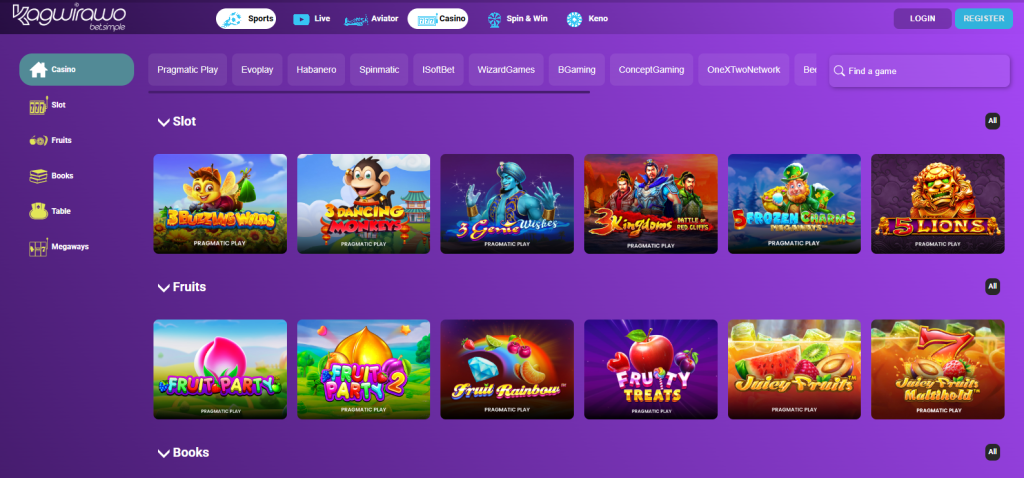Open the Spin & Win tab
Viewport: 1024px width, 478px height.
coord(517,19)
